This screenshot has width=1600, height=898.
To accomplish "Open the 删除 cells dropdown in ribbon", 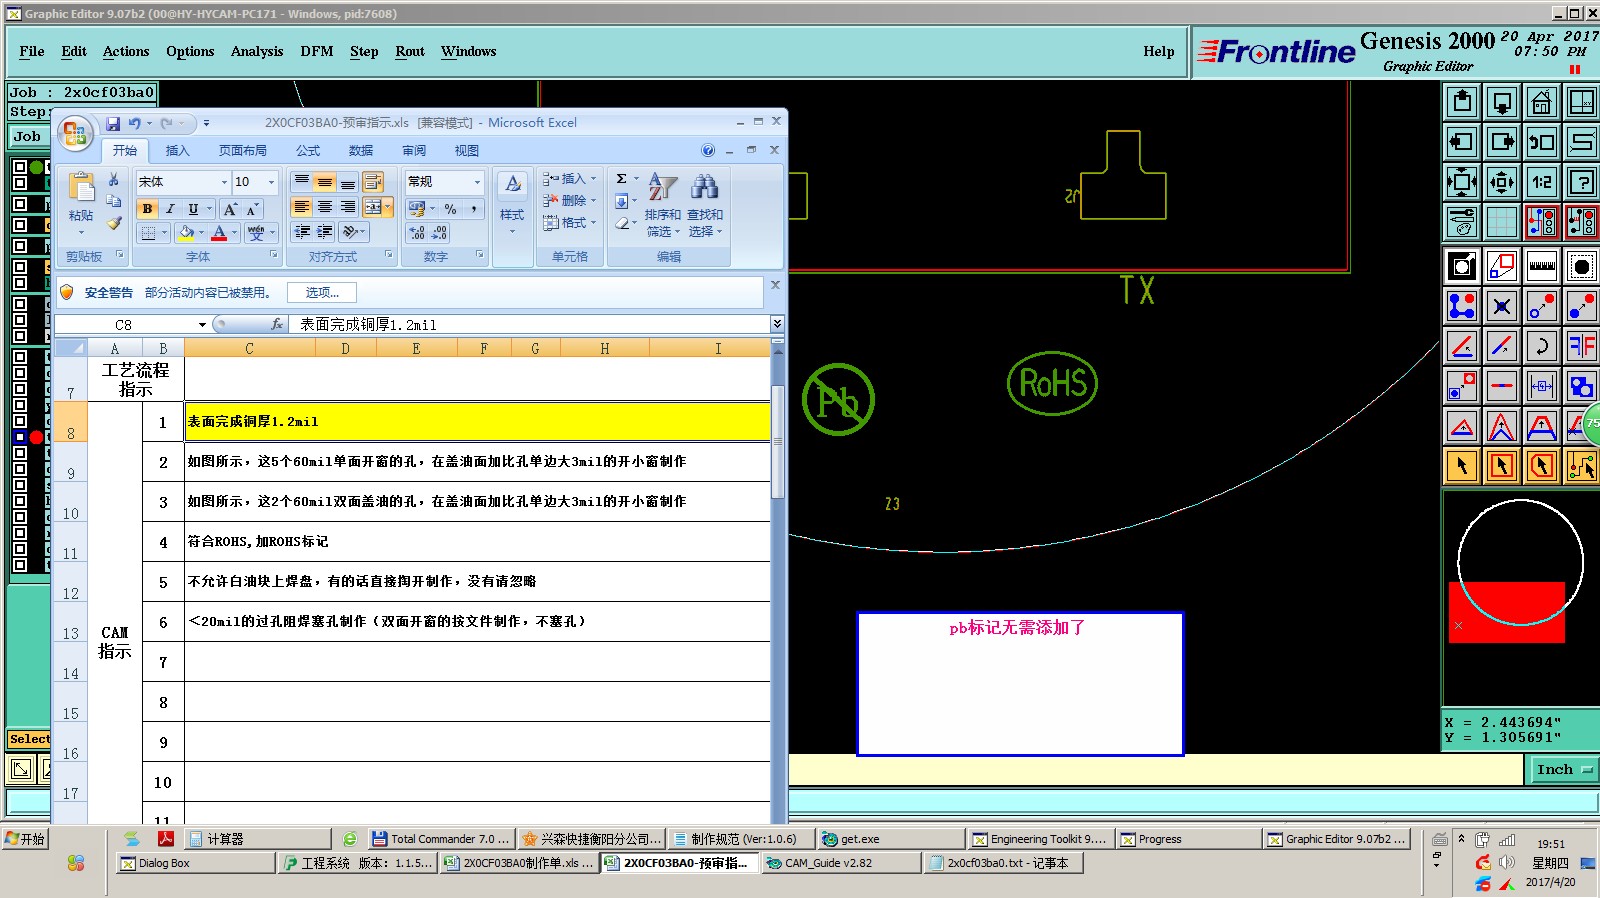I will point(569,201).
